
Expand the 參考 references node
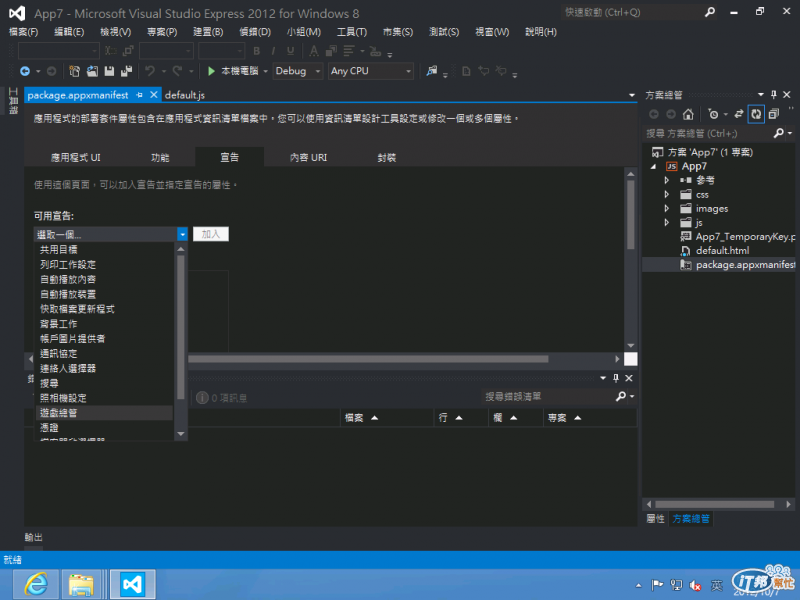click(x=666, y=180)
